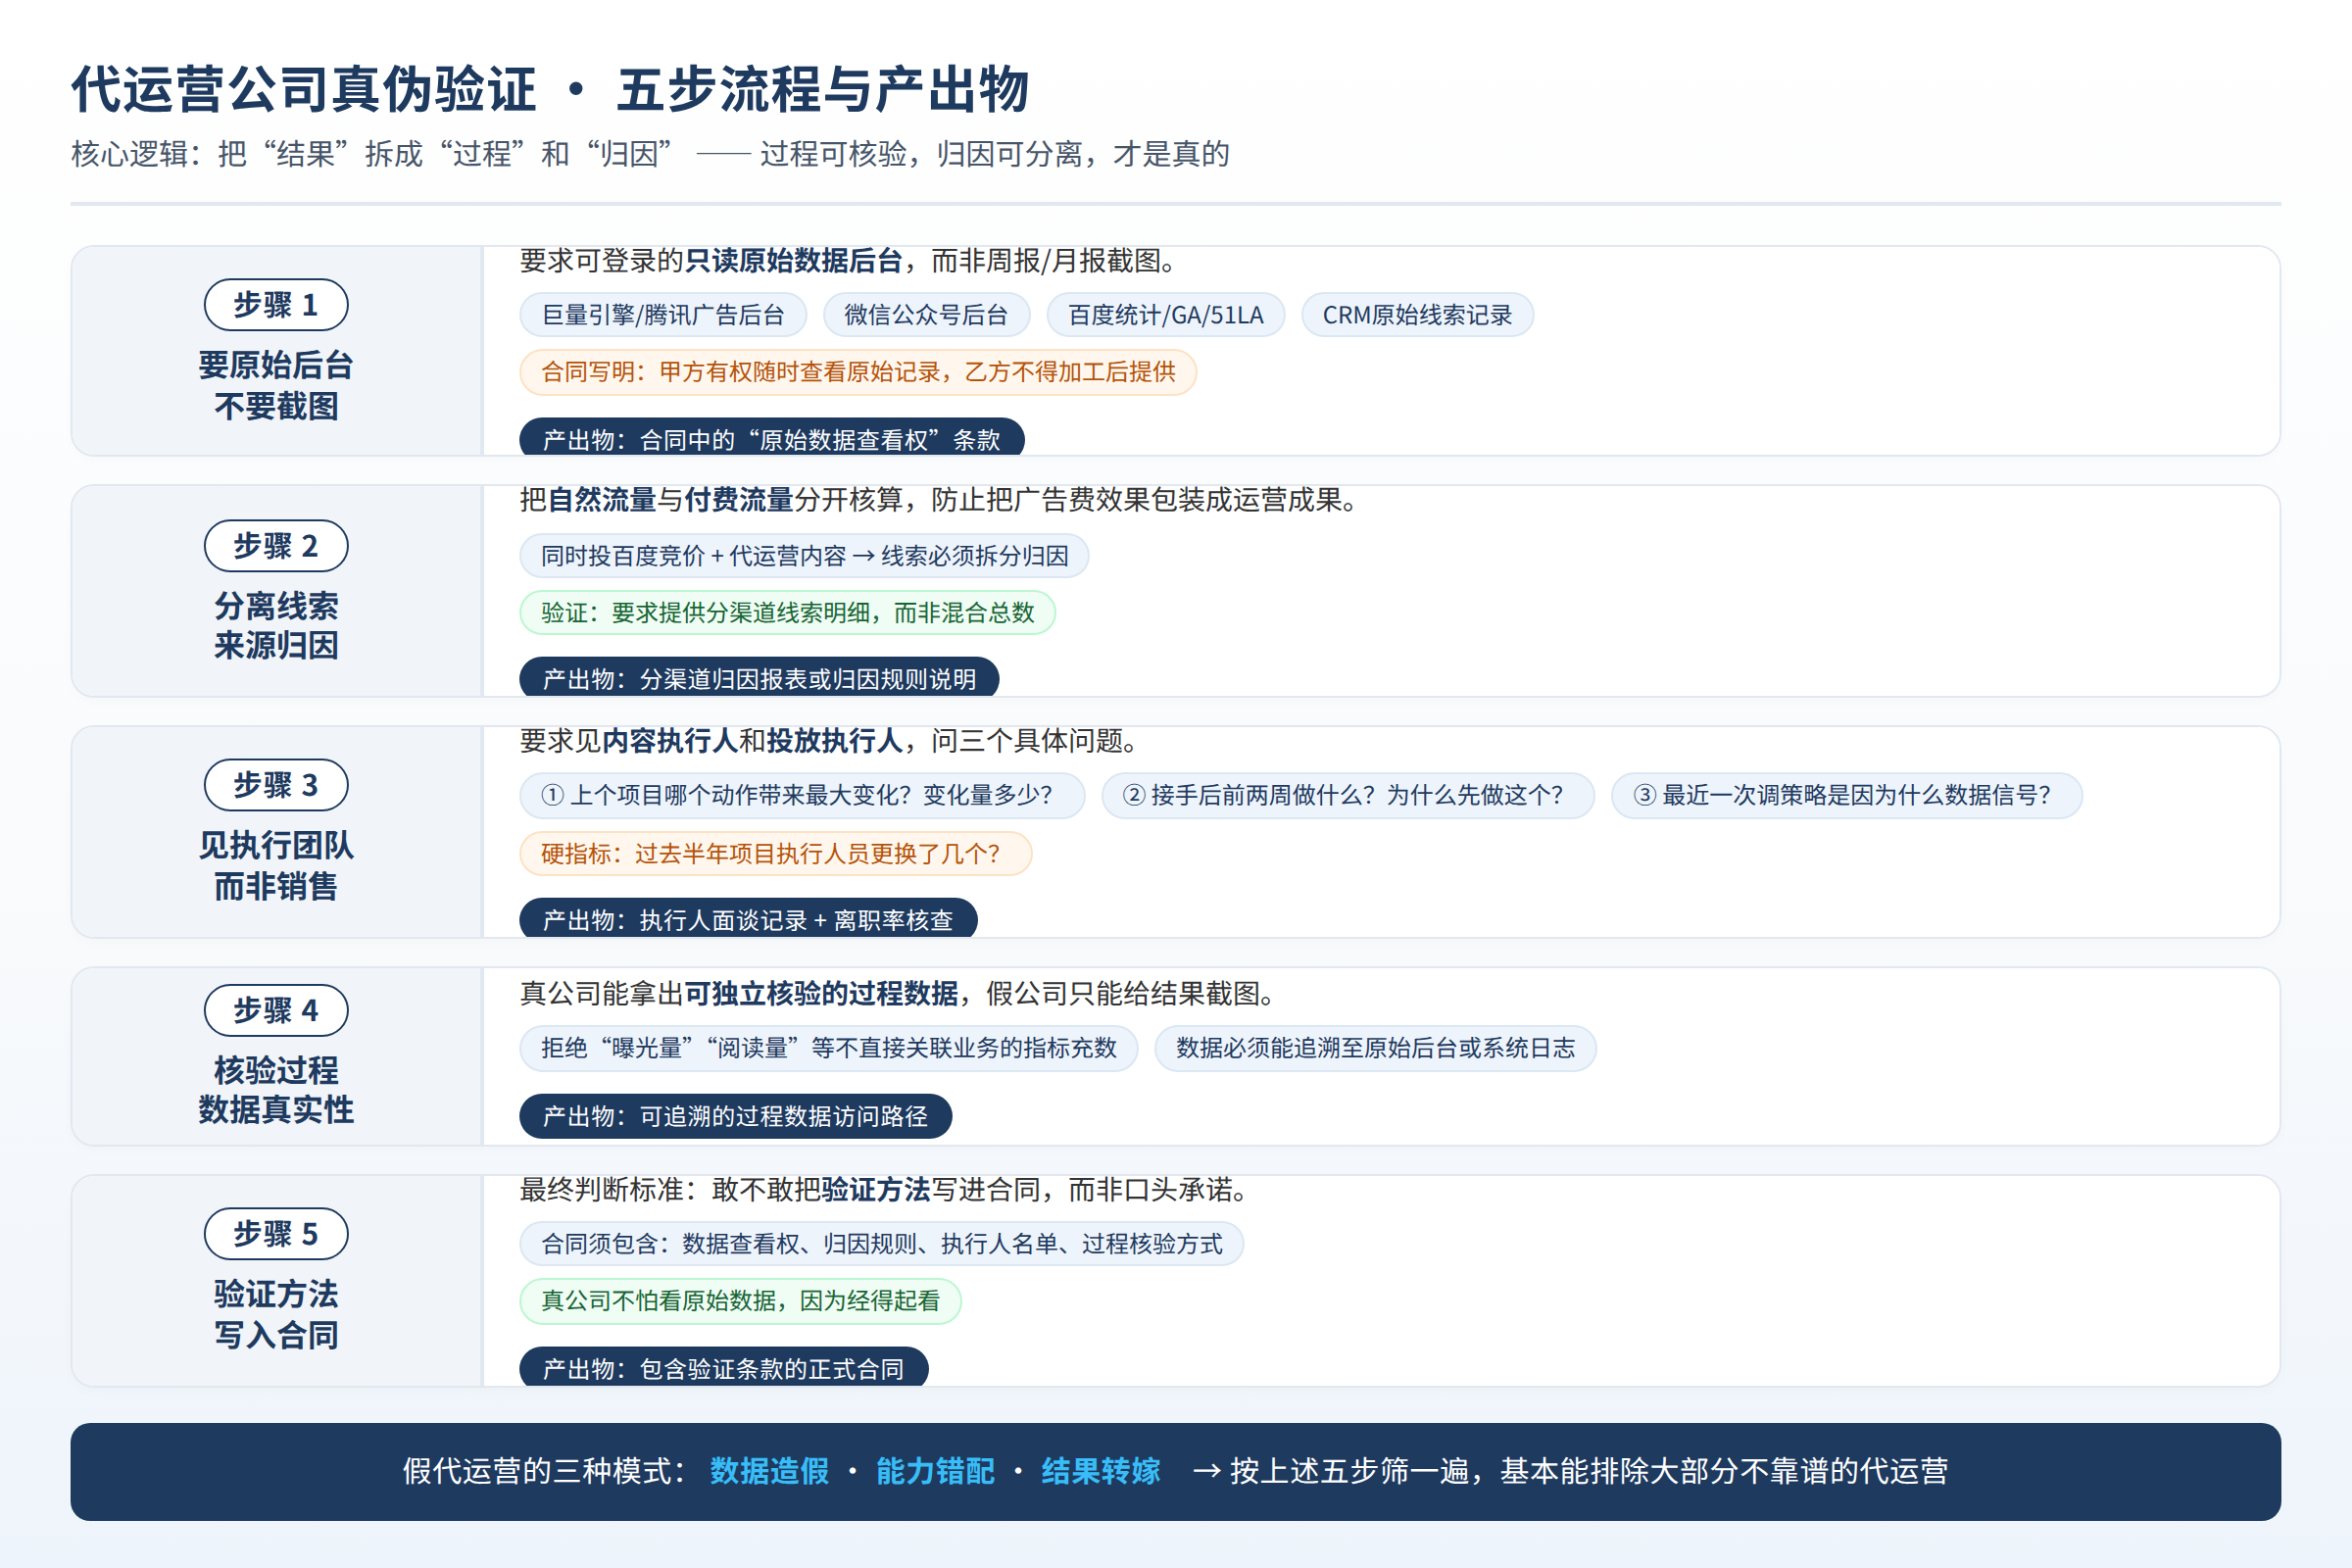Image resolution: width=2352 pixels, height=1568 pixels.
Task: Click the 数据造假 highlighted text in footer
Action: pos(769,1471)
